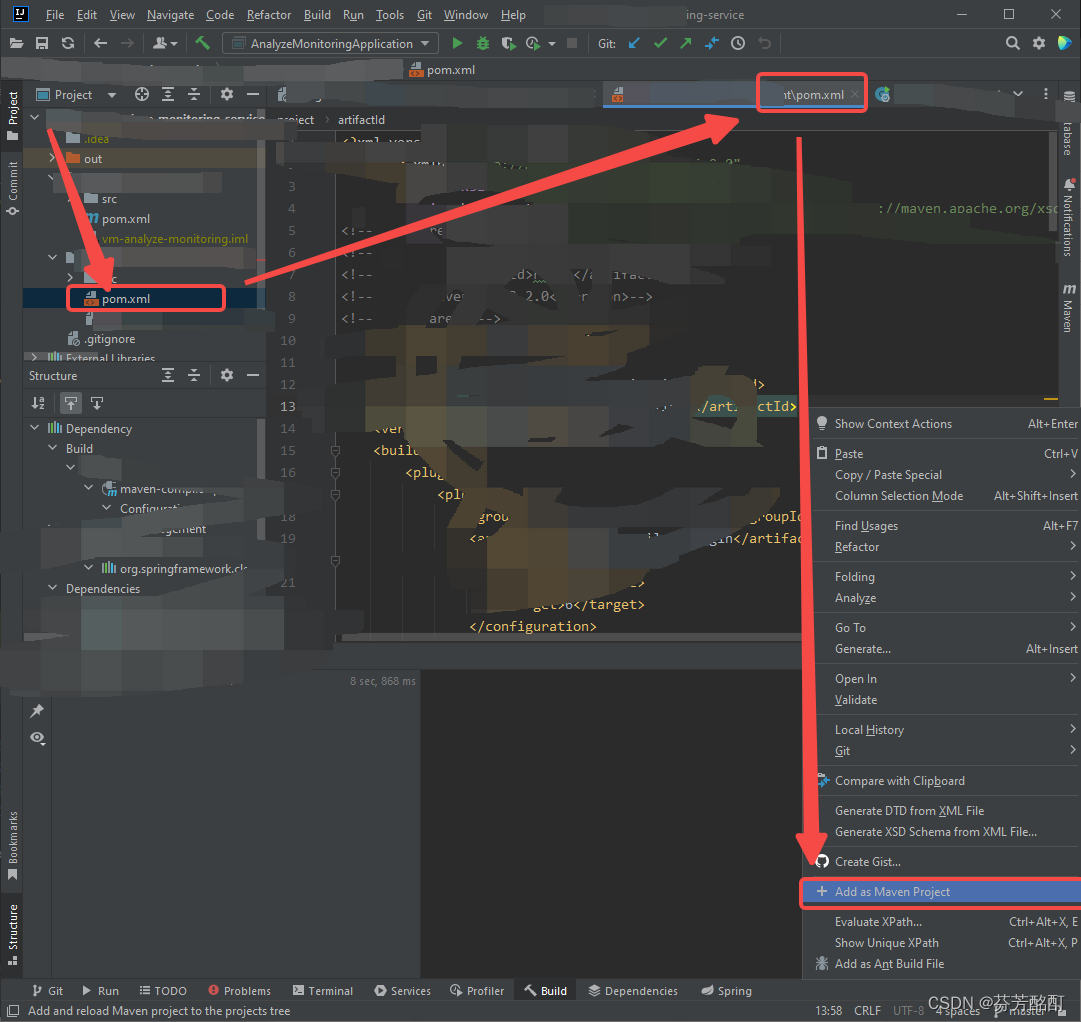Run application with green play icon
This screenshot has width=1081, height=1022.
pos(457,43)
